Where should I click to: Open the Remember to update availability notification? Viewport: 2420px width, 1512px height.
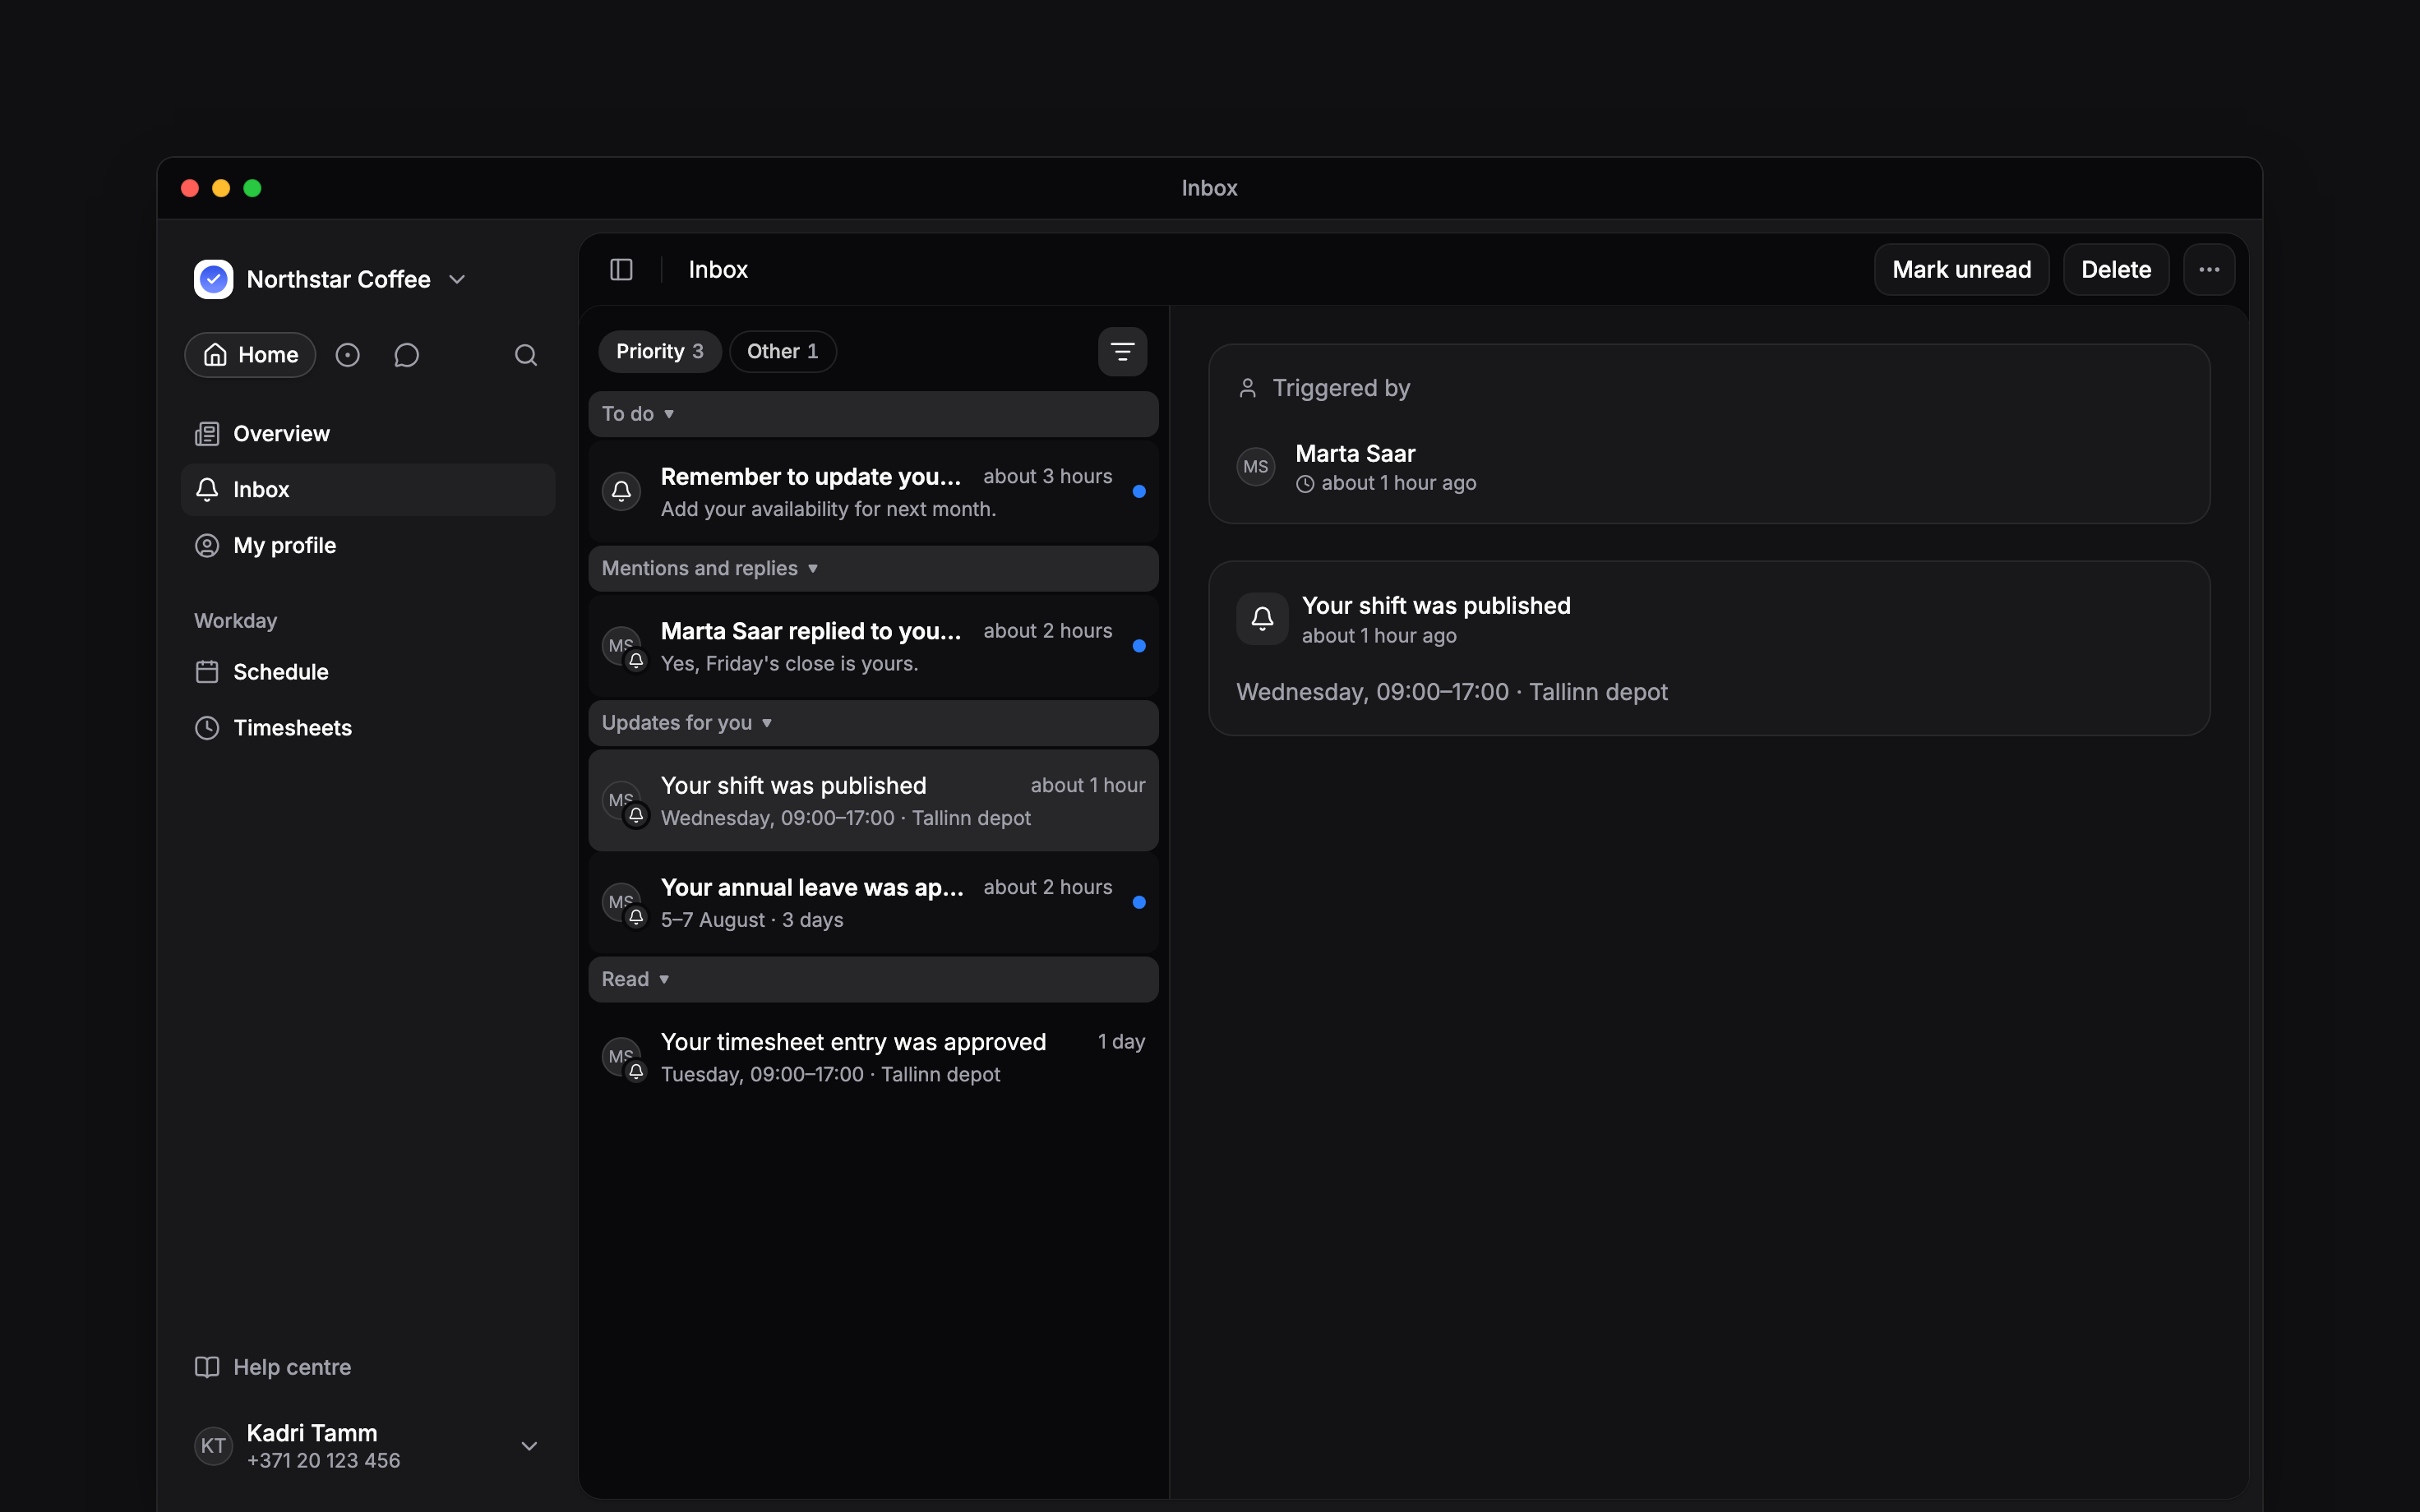point(873,492)
